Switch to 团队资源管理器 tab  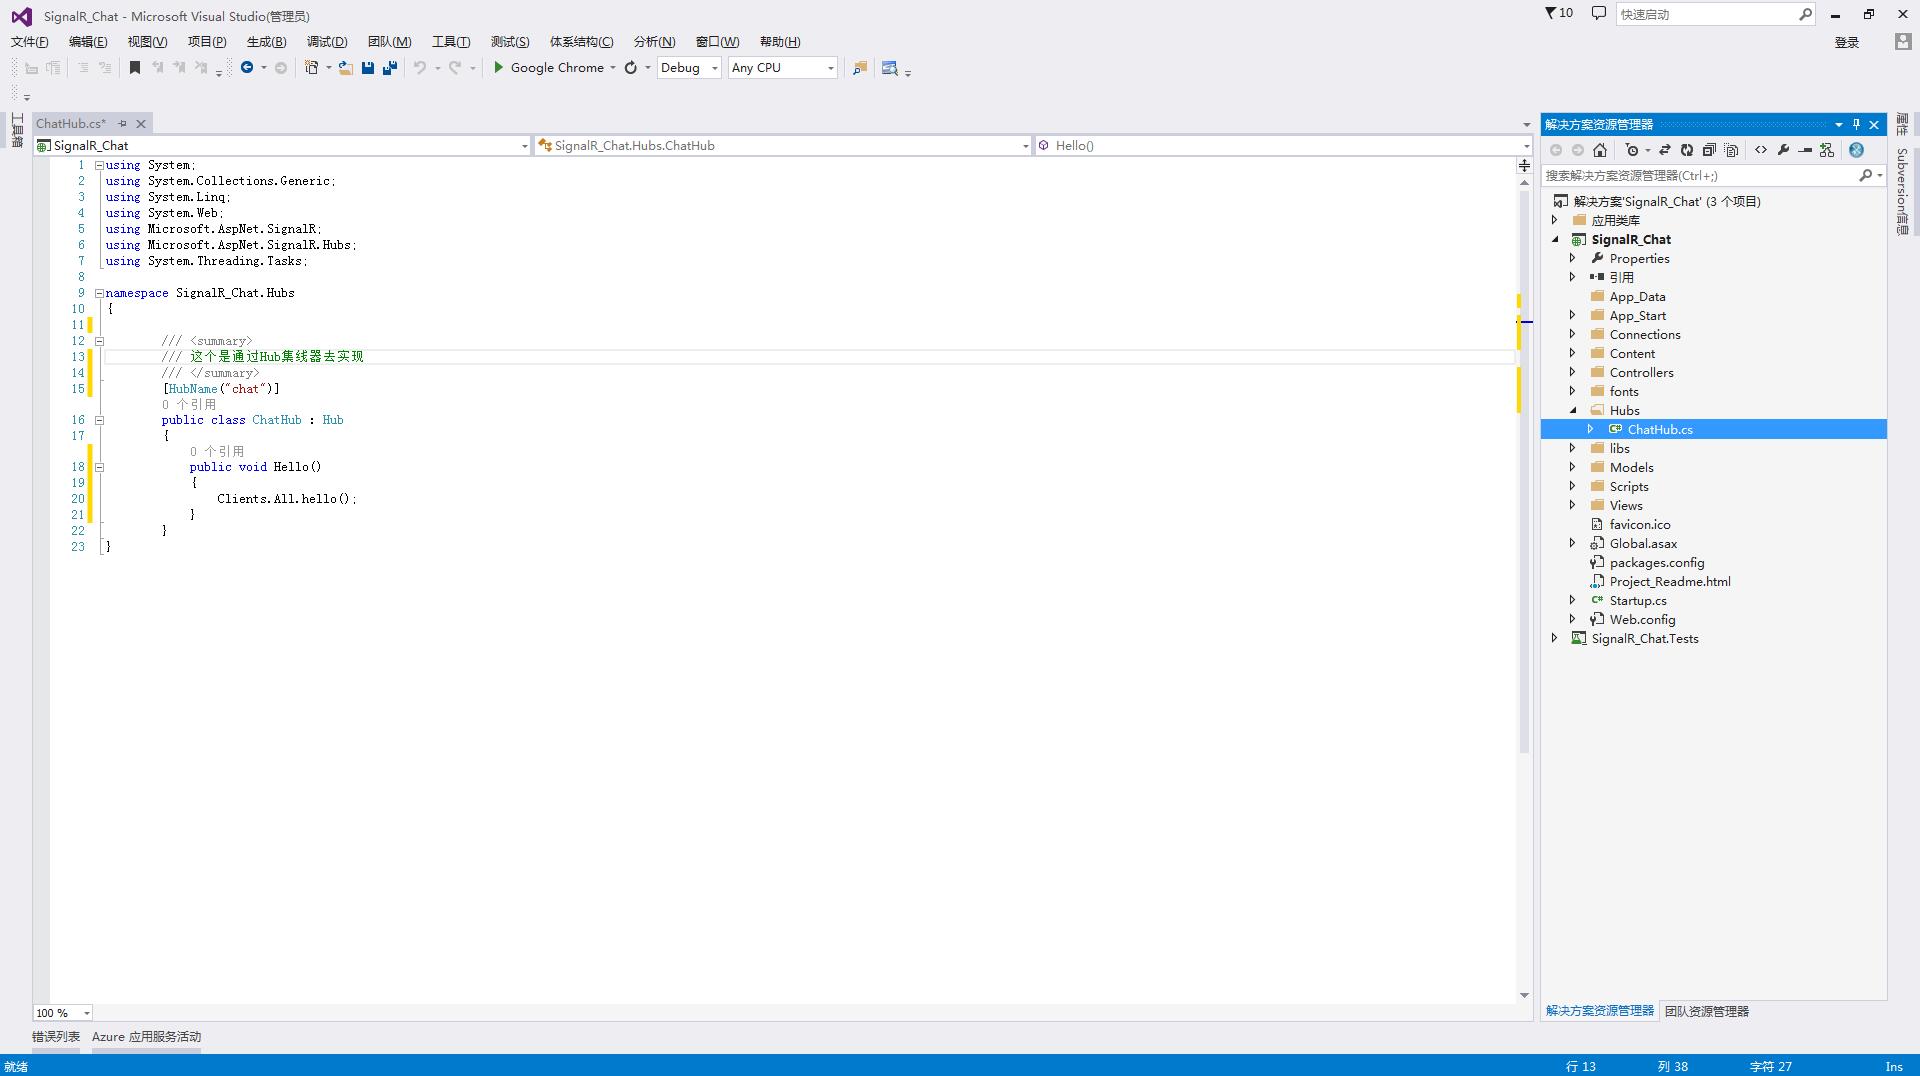[1707, 1011]
